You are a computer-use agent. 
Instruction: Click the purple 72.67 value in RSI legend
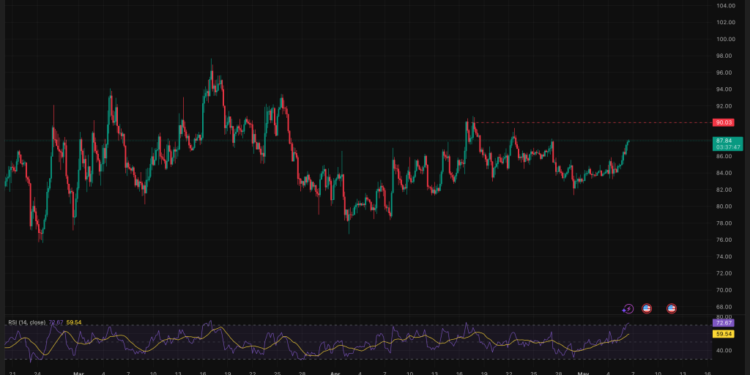coord(56,322)
